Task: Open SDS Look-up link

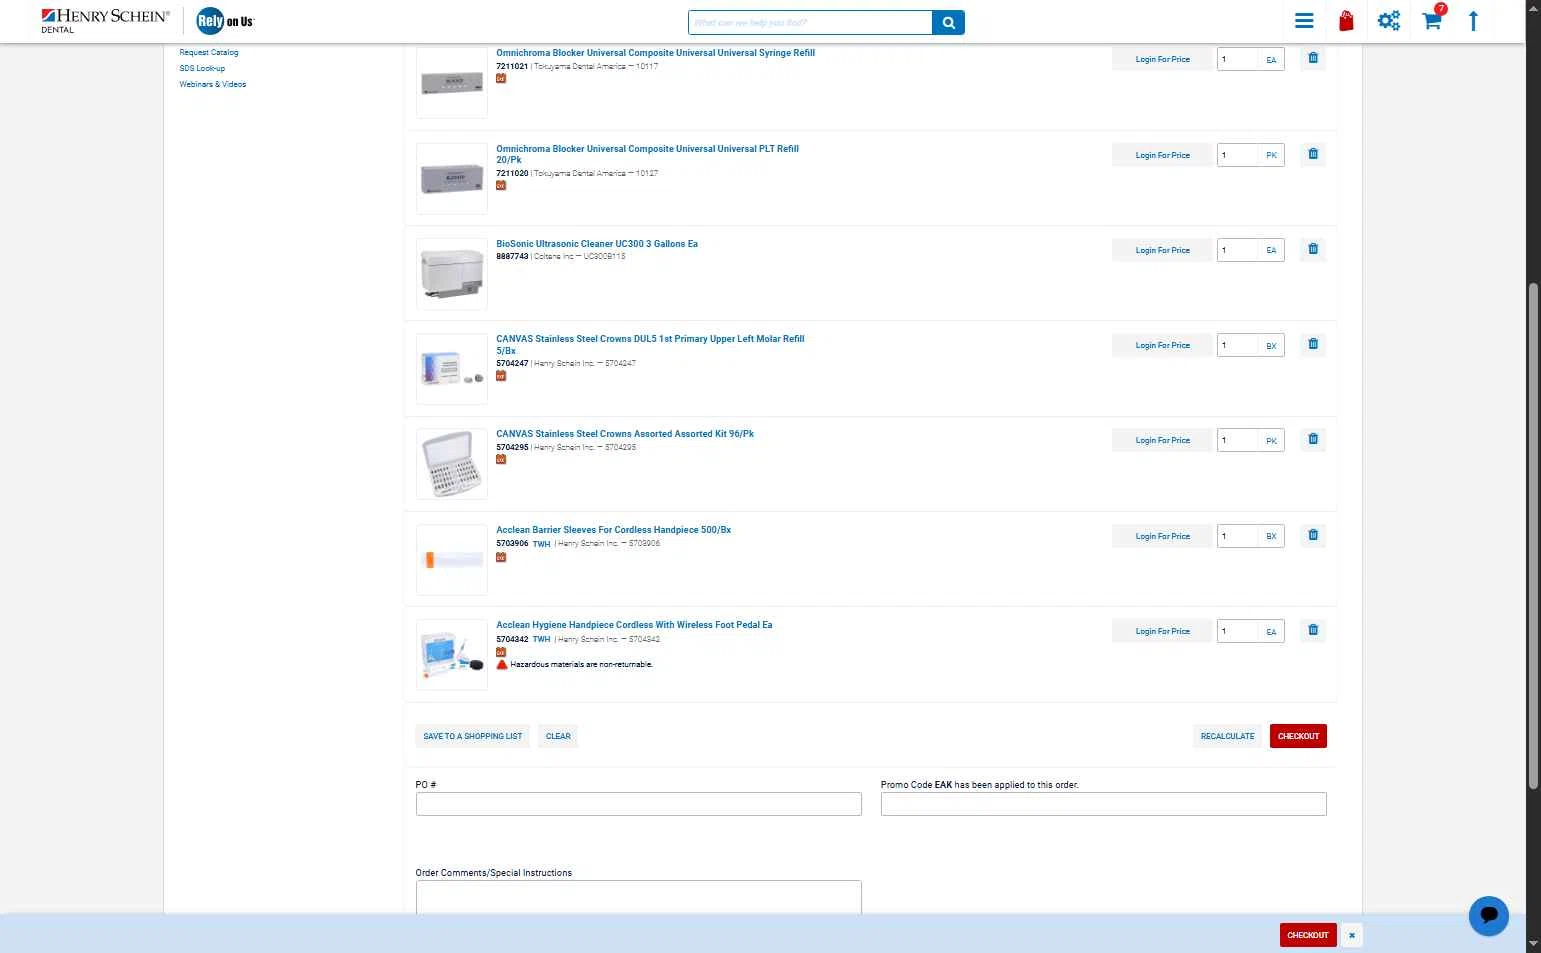Action: pos(202,68)
